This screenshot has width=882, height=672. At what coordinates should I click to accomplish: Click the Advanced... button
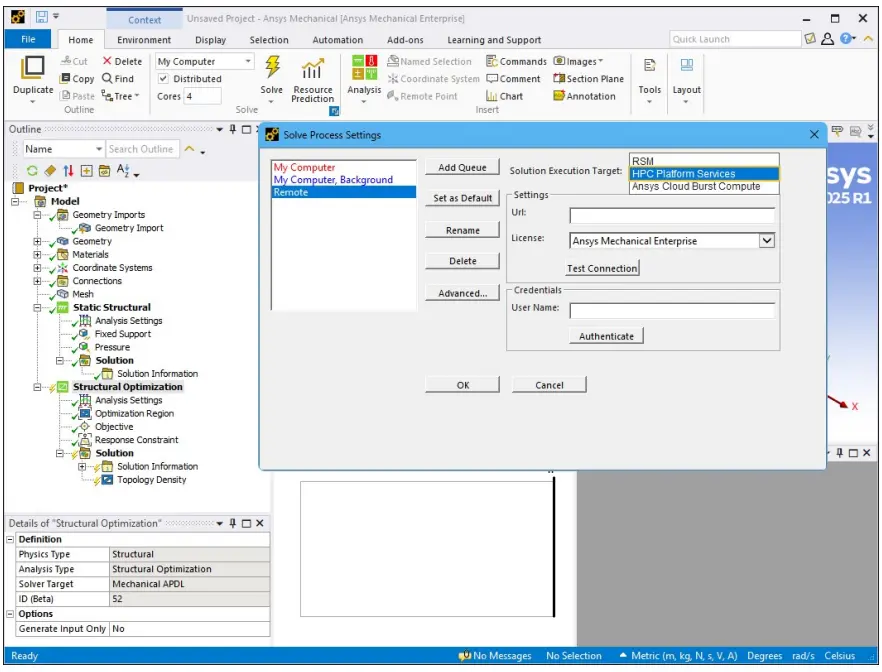pos(462,293)
